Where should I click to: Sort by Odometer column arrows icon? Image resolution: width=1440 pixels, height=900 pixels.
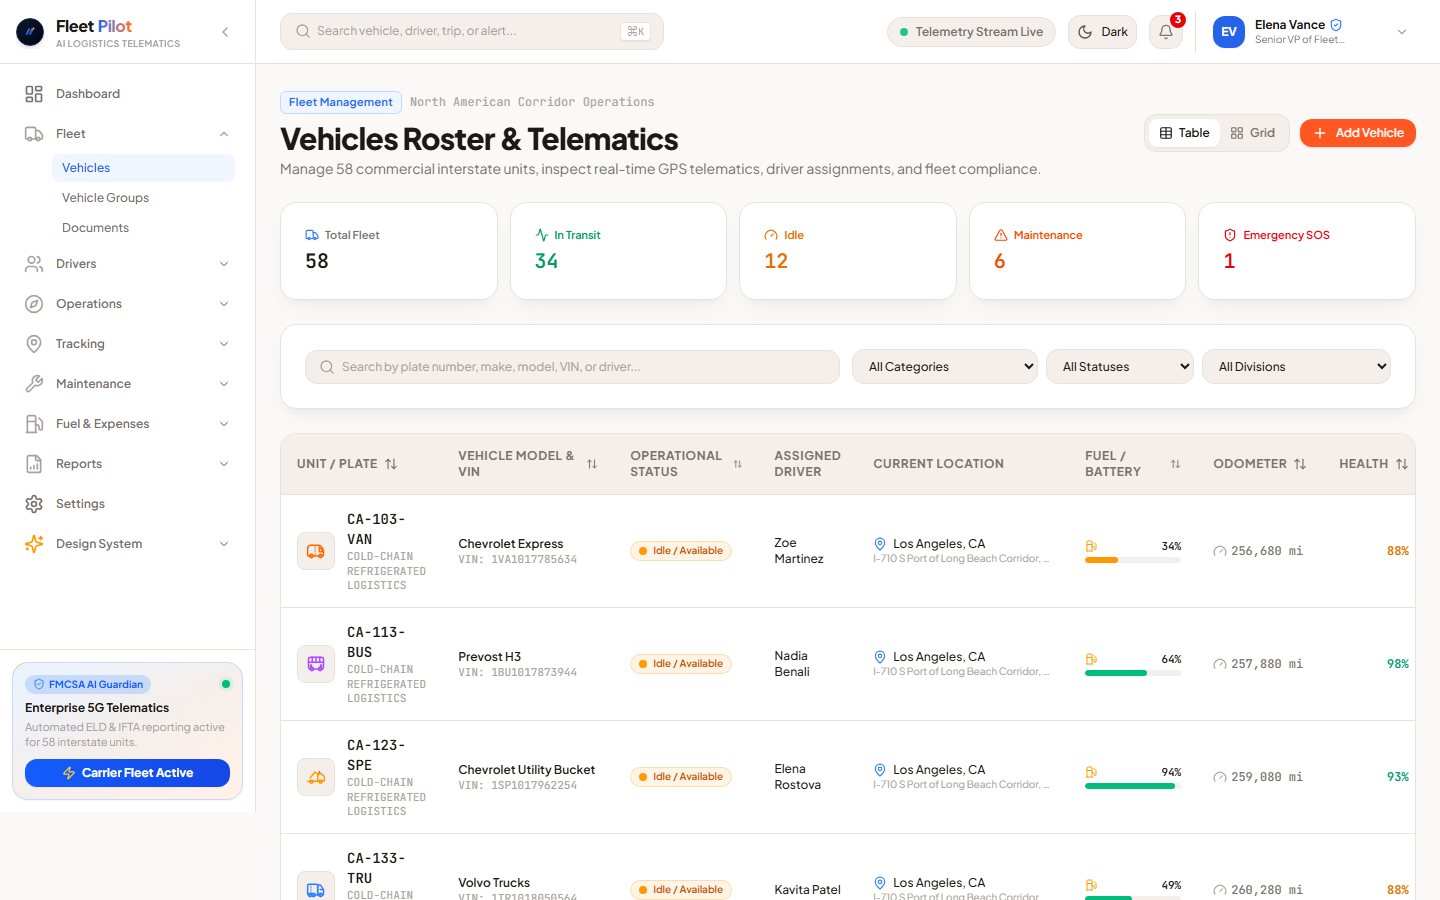[1300, 464]
